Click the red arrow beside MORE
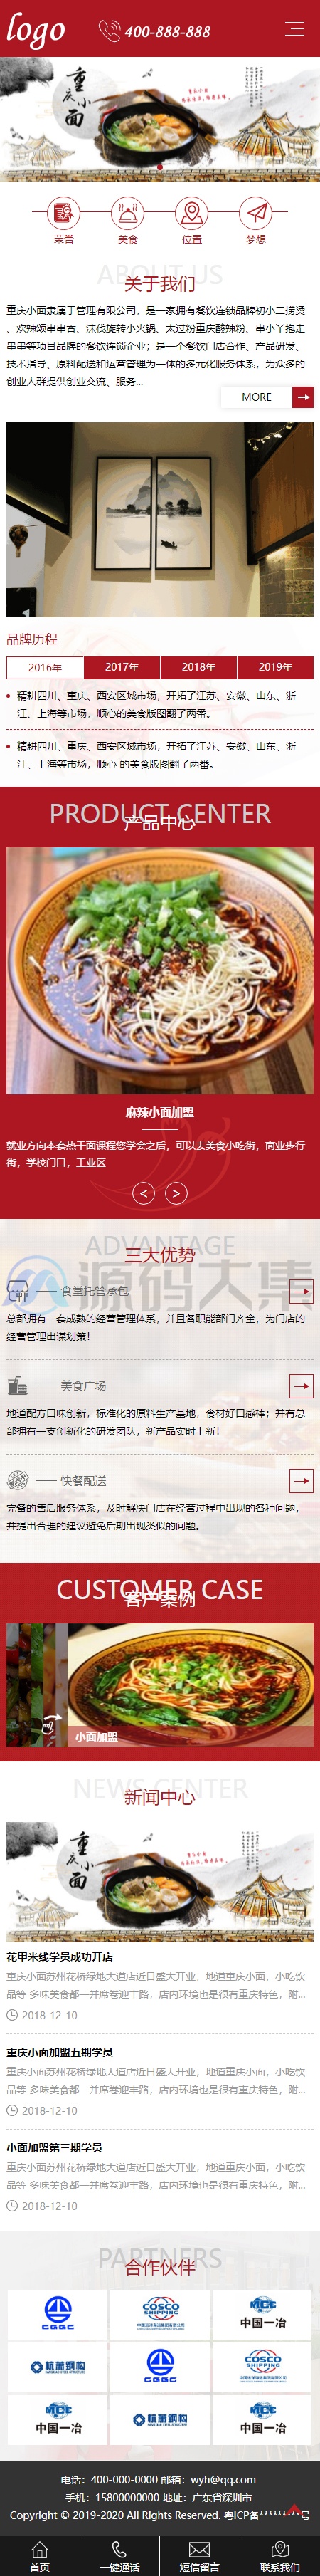This screenshot has width=320, height=2576. point(303,397)
